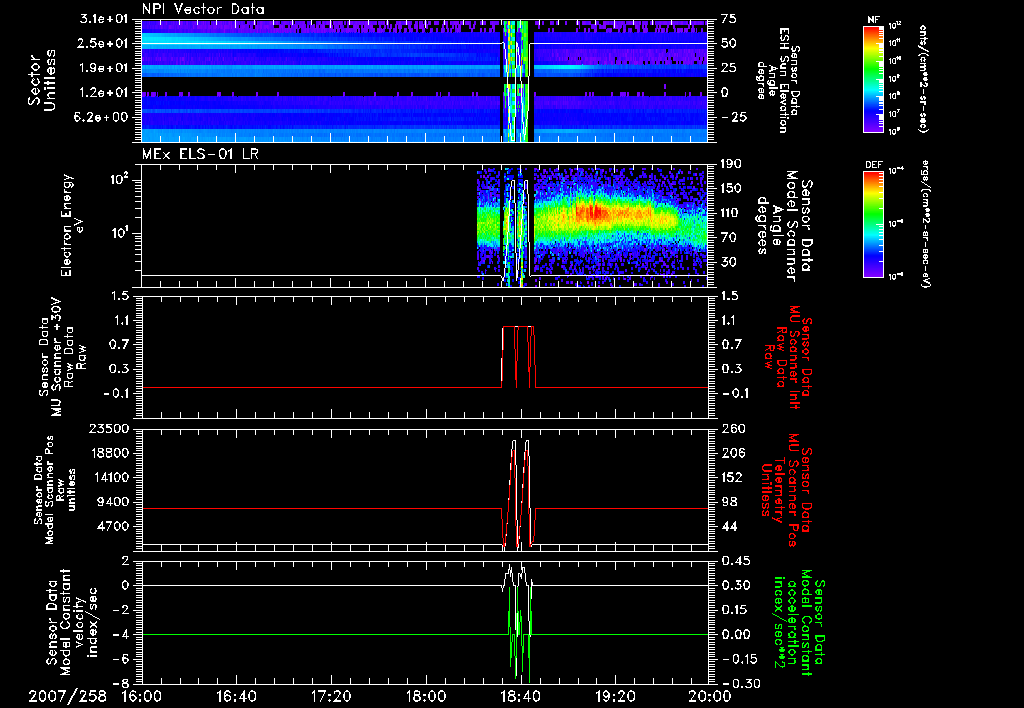Click the 17:20 time axis label
The width and height of the screenshot is (1024, 708).
(331, 696)
